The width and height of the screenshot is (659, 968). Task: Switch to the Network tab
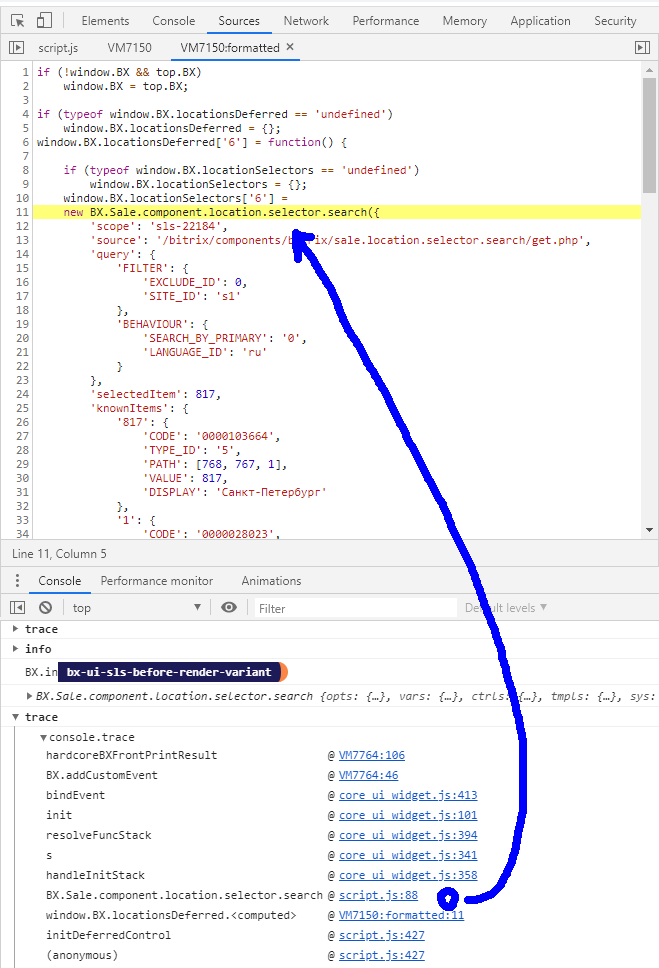point(306,20)
